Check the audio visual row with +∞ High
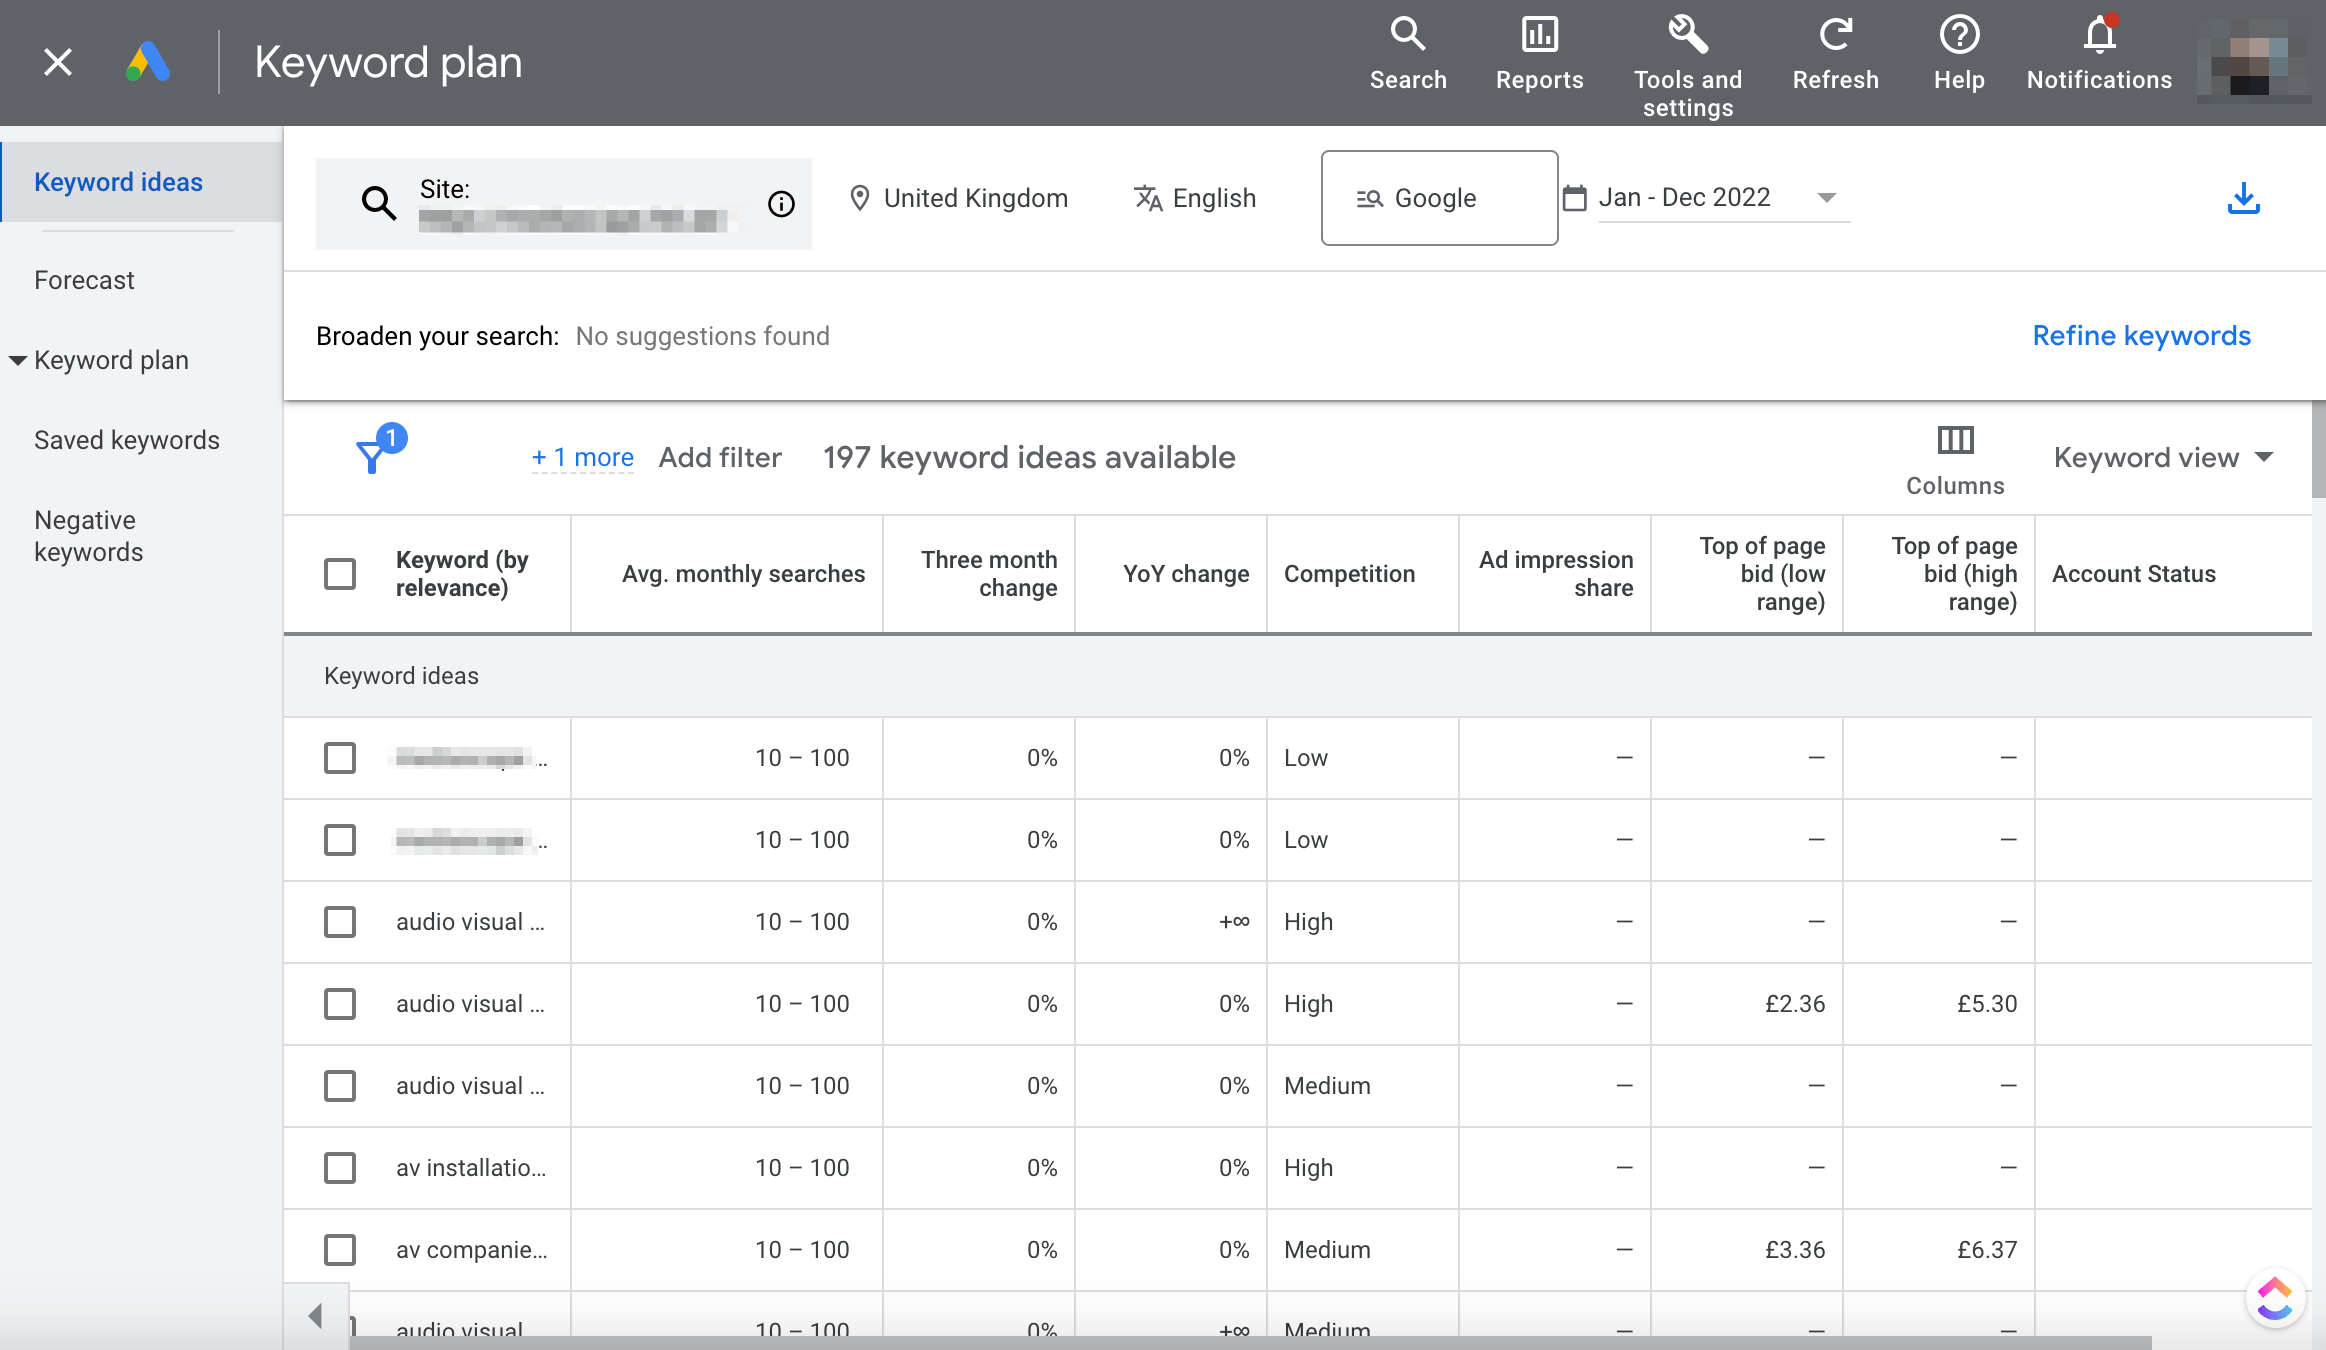The height and width of the screenshot is (1350, 2326). 340,922
